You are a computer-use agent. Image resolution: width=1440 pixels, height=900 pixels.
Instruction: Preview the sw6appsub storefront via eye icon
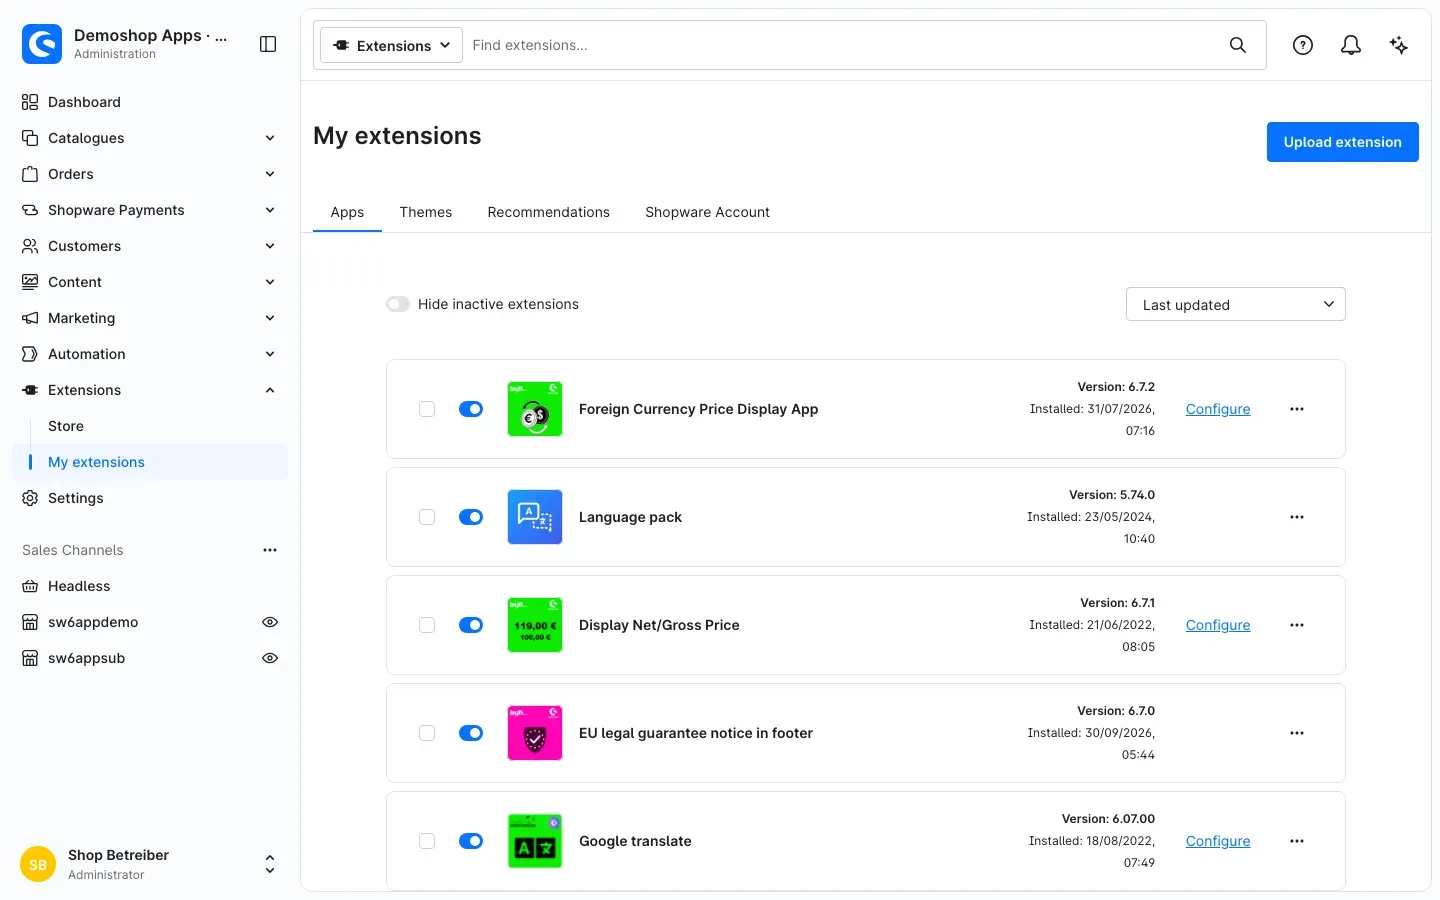click(270, 658)
